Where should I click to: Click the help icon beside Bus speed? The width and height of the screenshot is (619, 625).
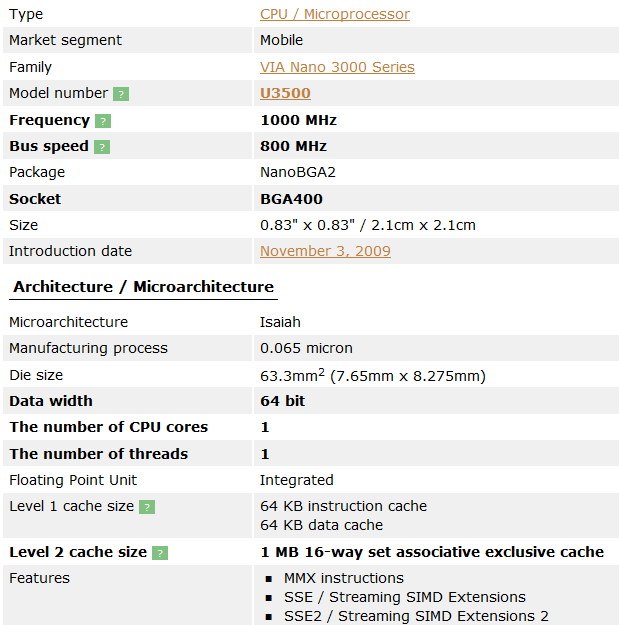pos(102,147)
